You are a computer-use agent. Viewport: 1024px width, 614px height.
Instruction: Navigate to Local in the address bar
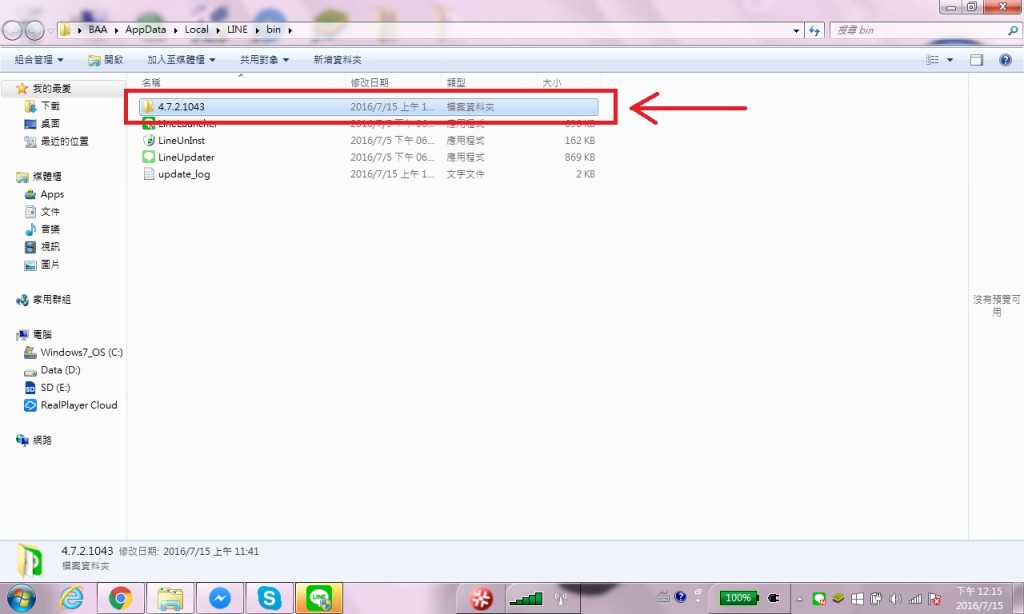(x=196, y=29)
